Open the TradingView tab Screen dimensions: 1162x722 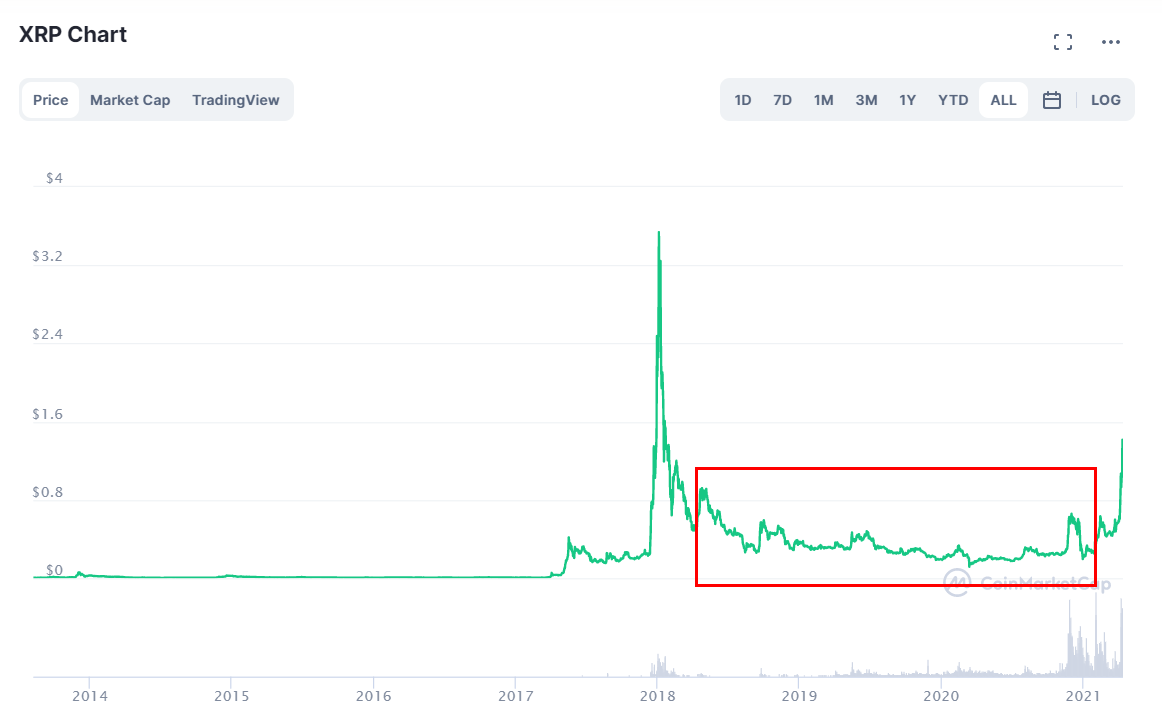(236, 100)
